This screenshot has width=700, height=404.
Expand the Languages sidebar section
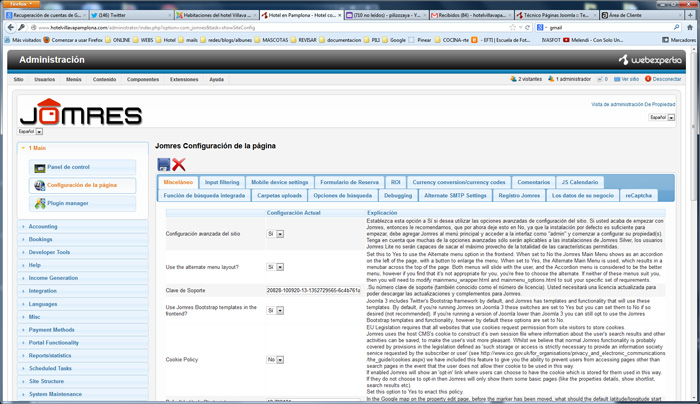coord(83,304)
